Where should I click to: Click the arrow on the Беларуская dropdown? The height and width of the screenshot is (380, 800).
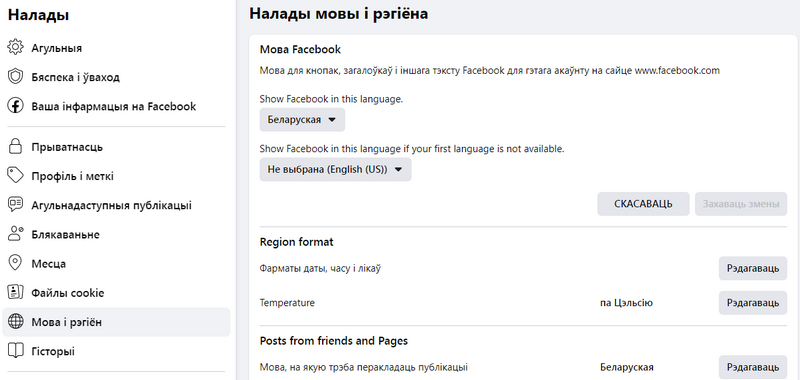tap(332, 120)
